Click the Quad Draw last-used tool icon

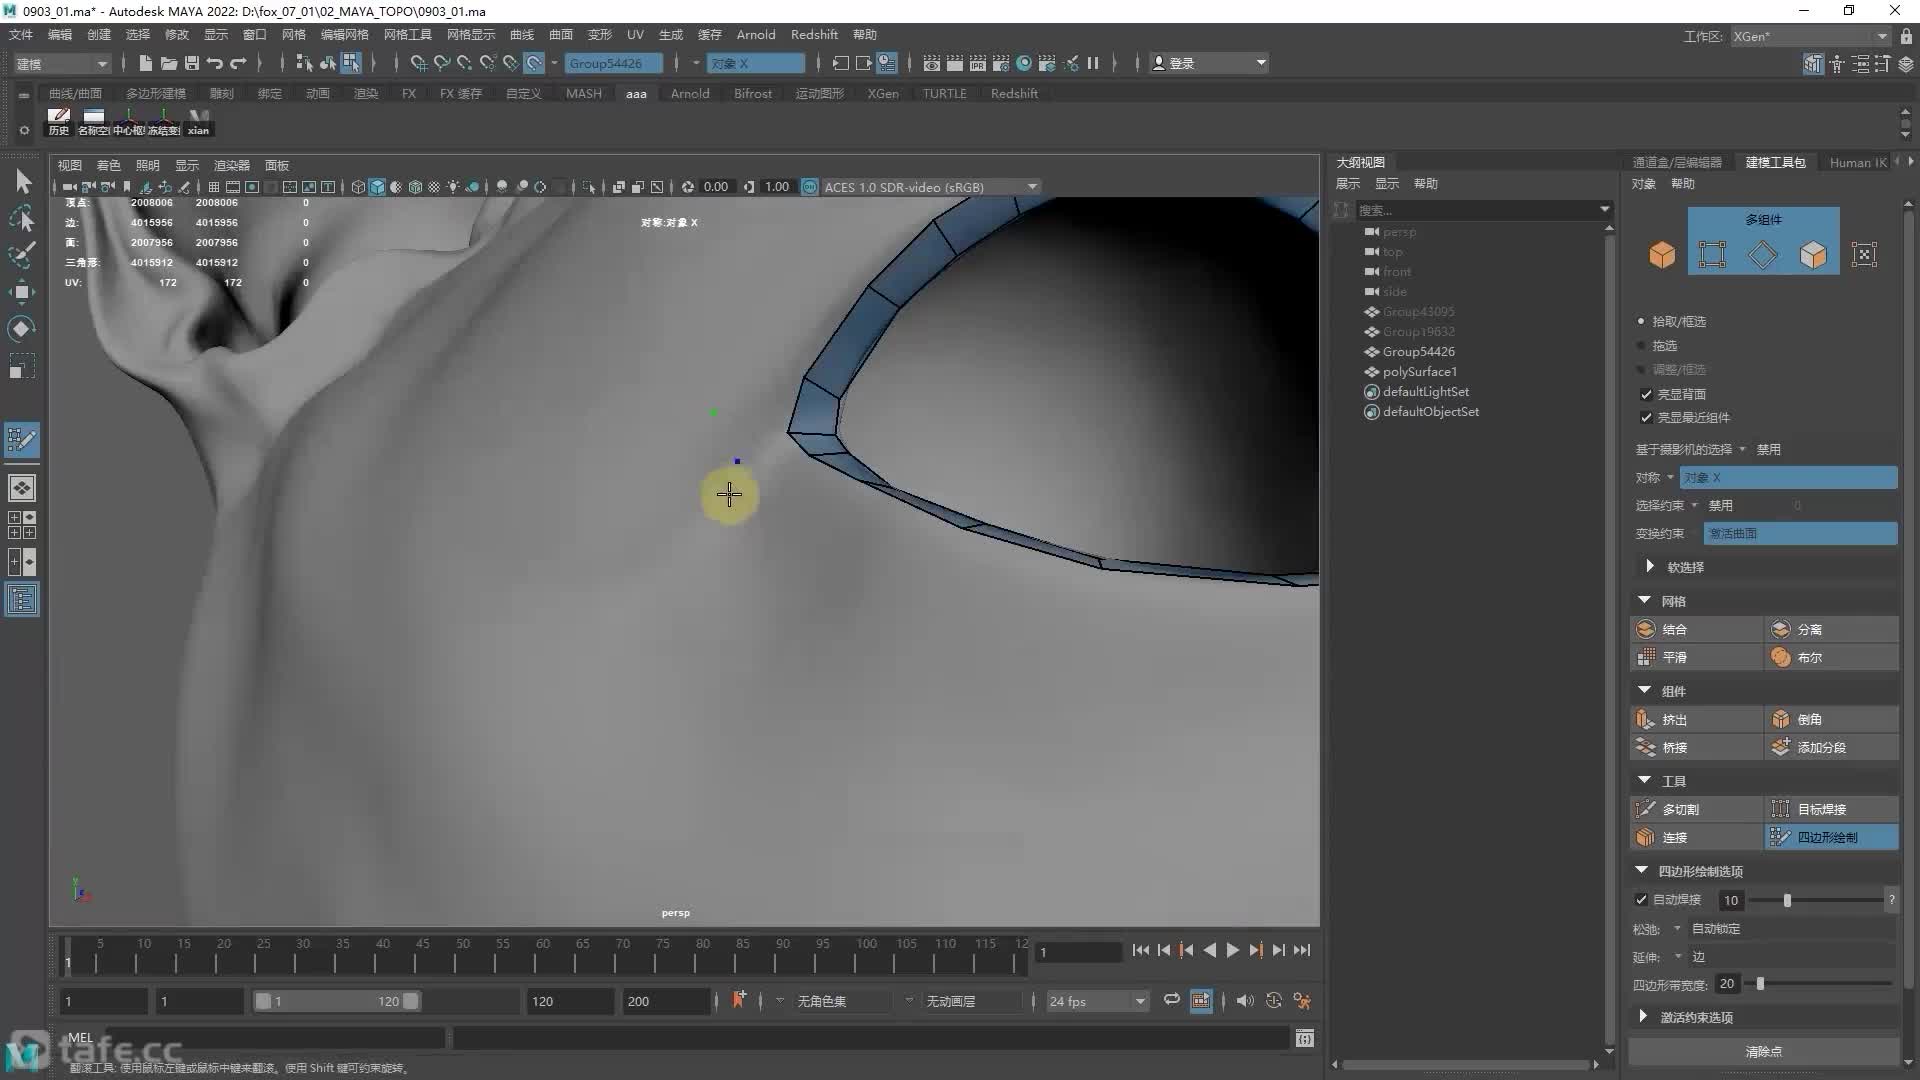(x=22, y=439)
